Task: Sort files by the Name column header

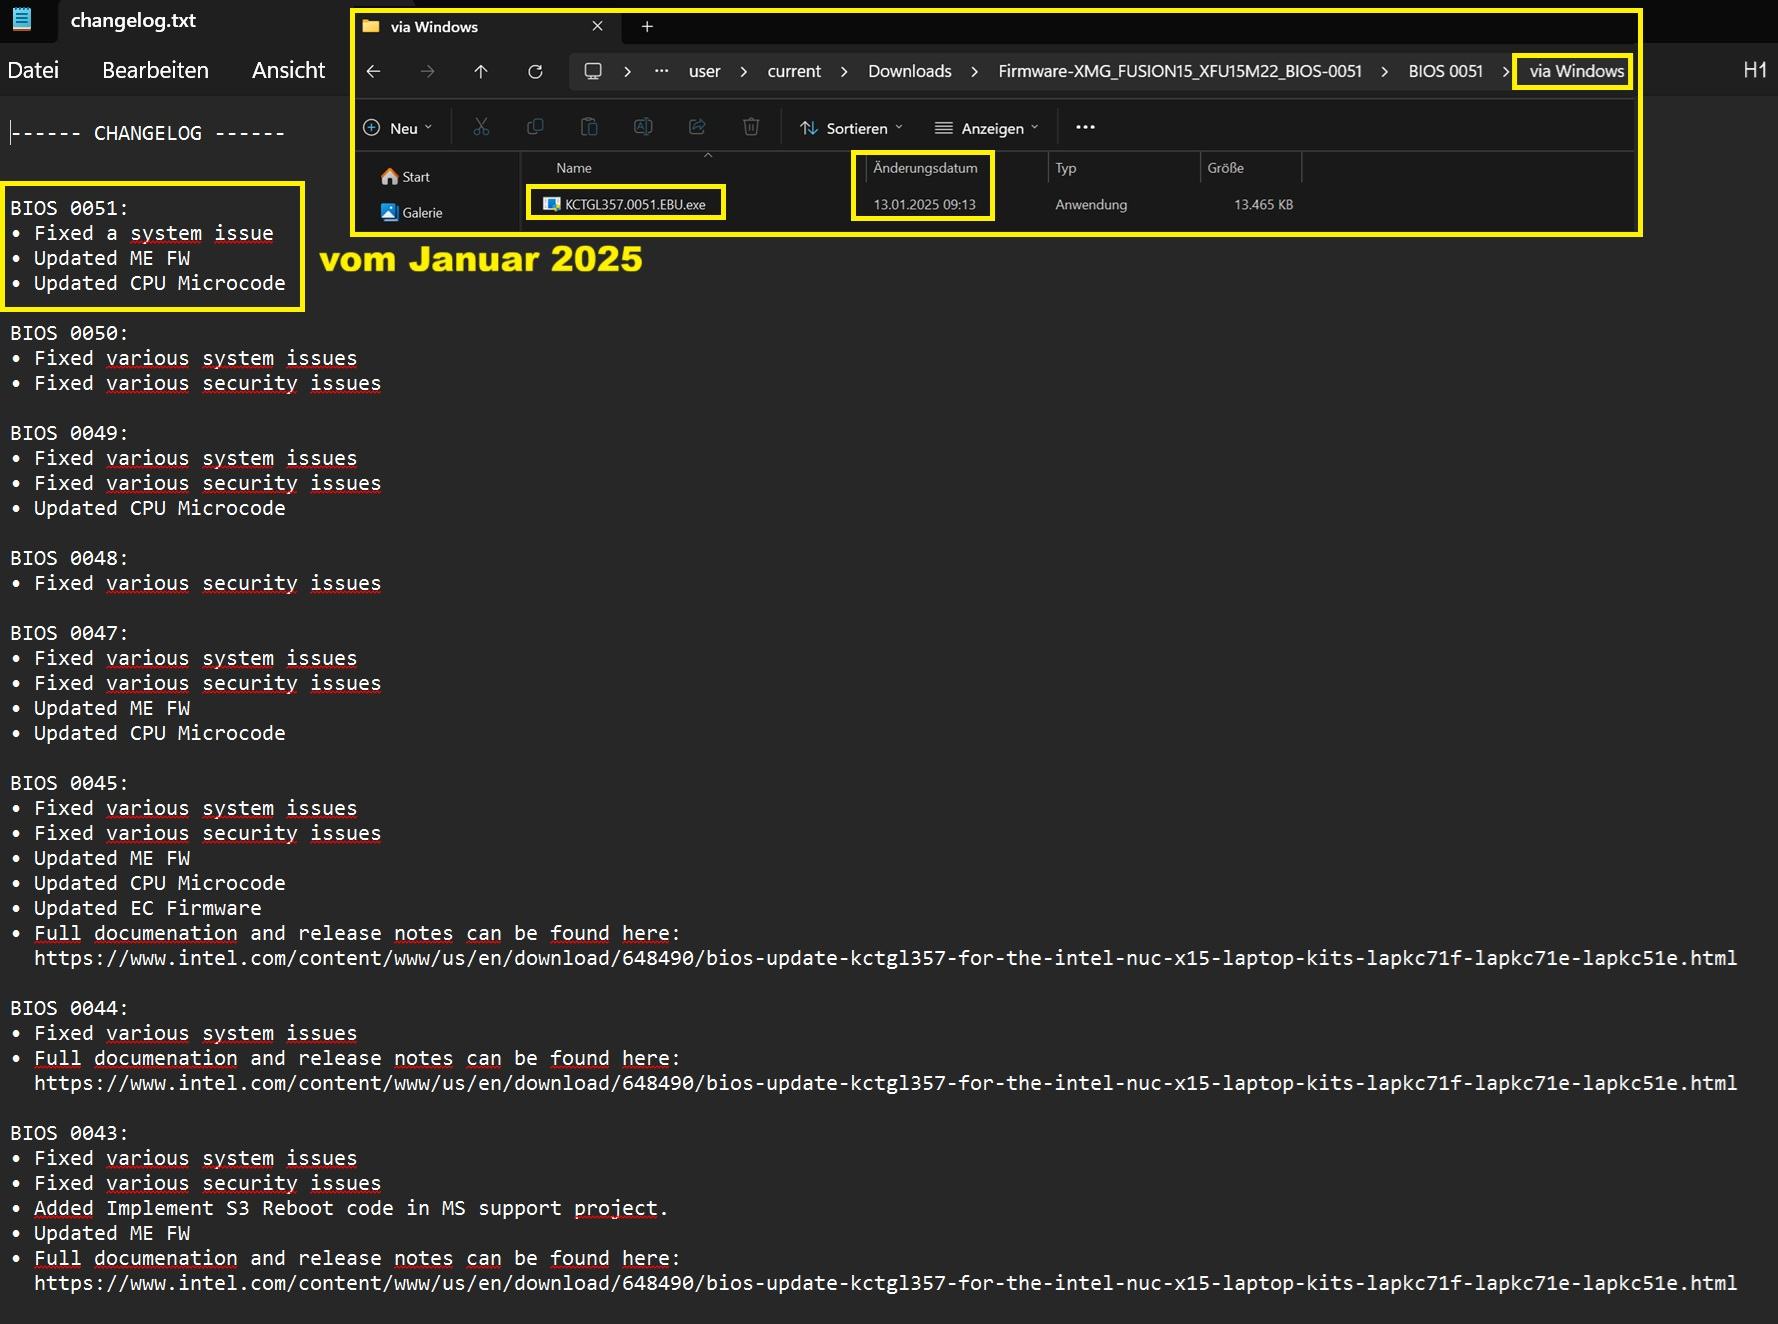Action: [x=574, y=168]
